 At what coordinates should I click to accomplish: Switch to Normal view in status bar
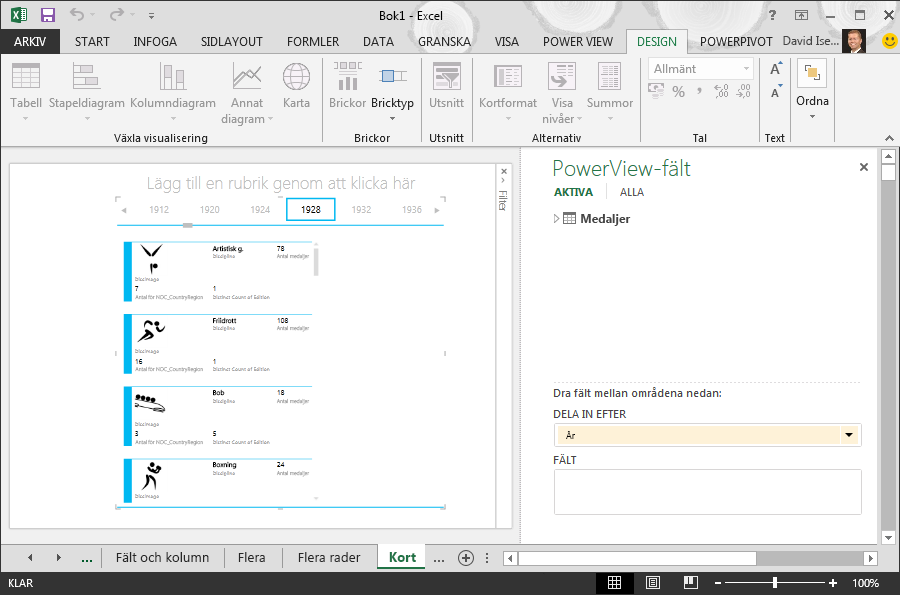(614, 583)
